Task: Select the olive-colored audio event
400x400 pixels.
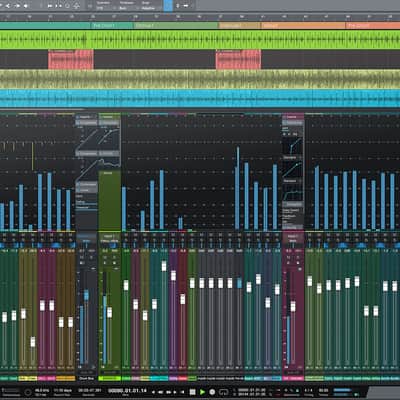Action: coord(200,79)
